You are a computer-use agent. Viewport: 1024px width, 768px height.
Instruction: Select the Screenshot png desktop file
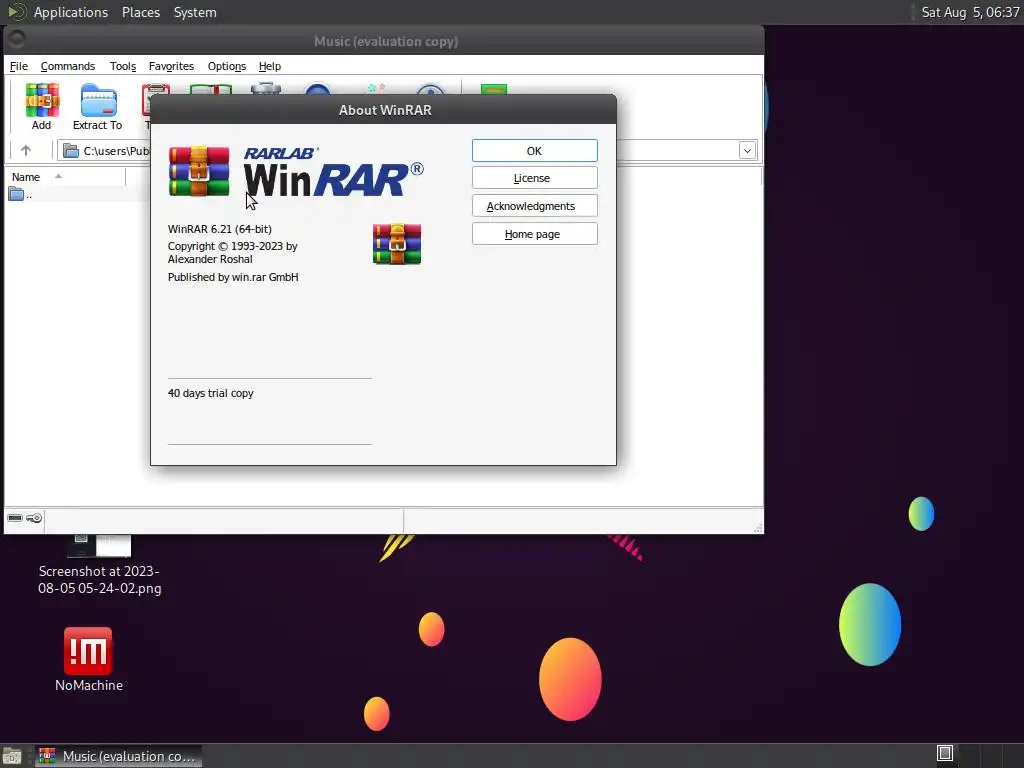99,566
